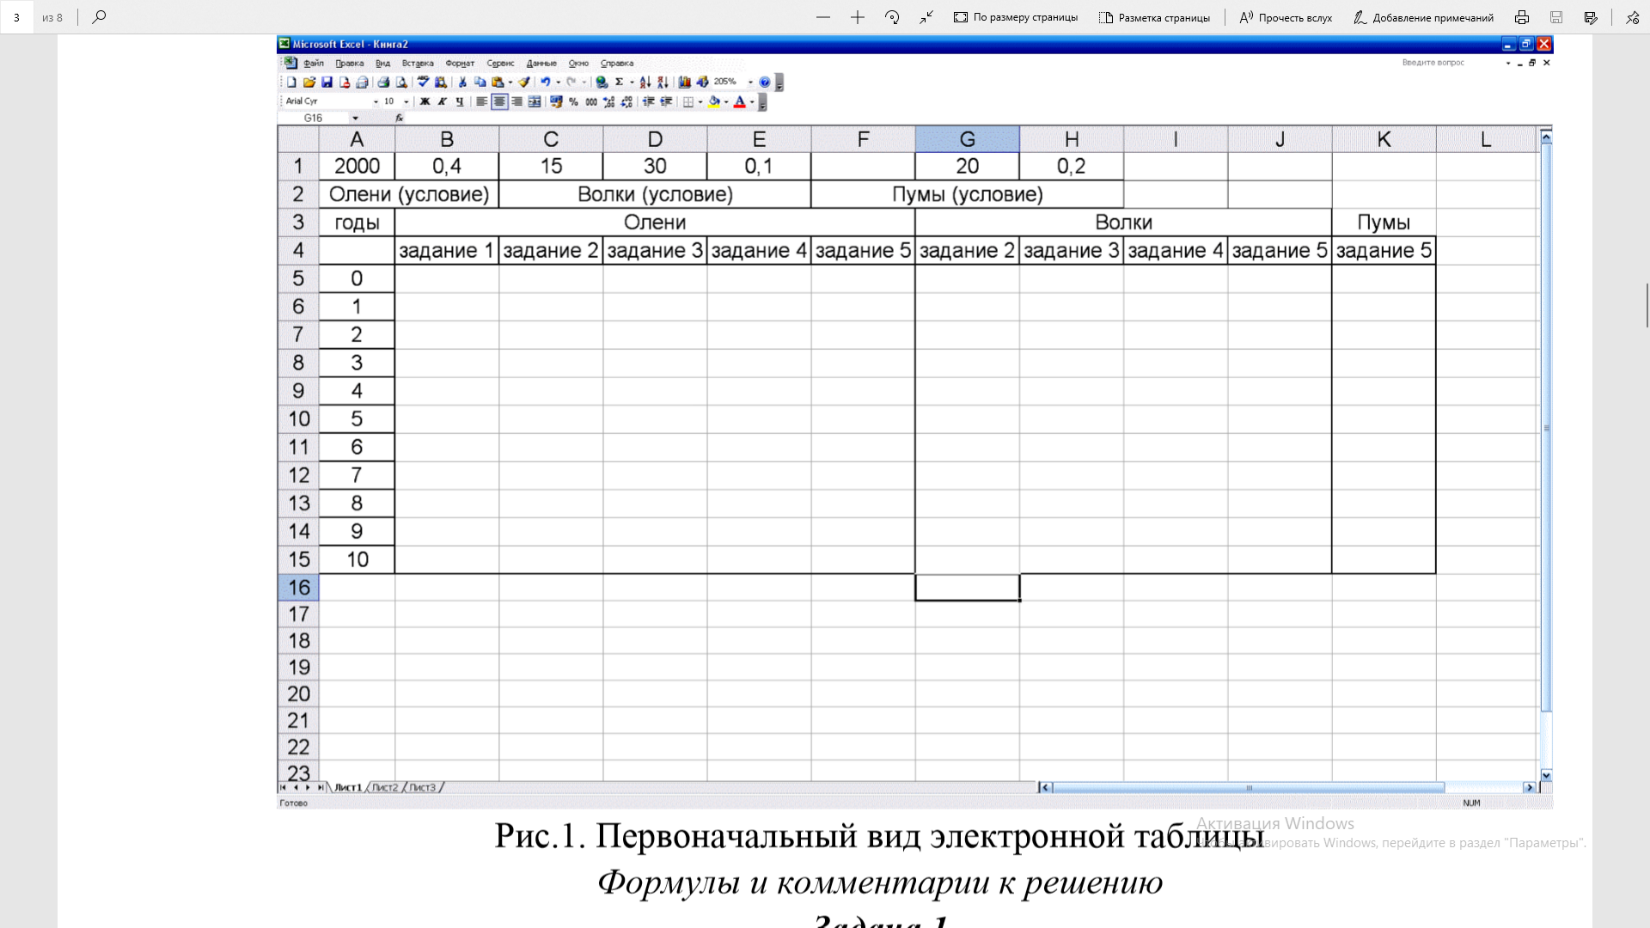Open the Формат menu
1650x928 pixels.
tap(459, 63)
